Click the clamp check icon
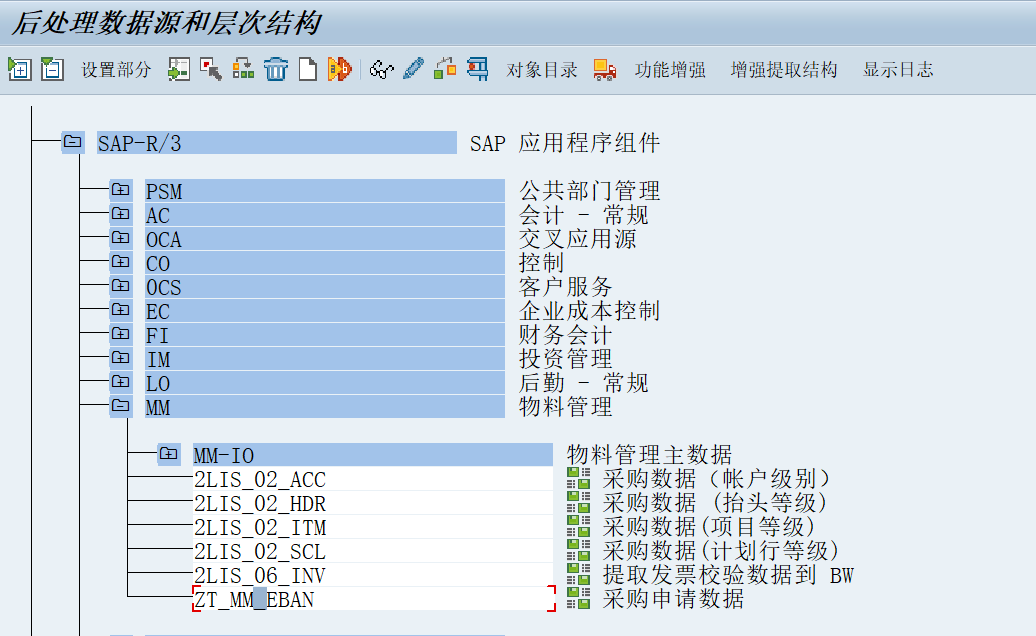The width and height of the screenshot is (1036, 636). (478, 69)
